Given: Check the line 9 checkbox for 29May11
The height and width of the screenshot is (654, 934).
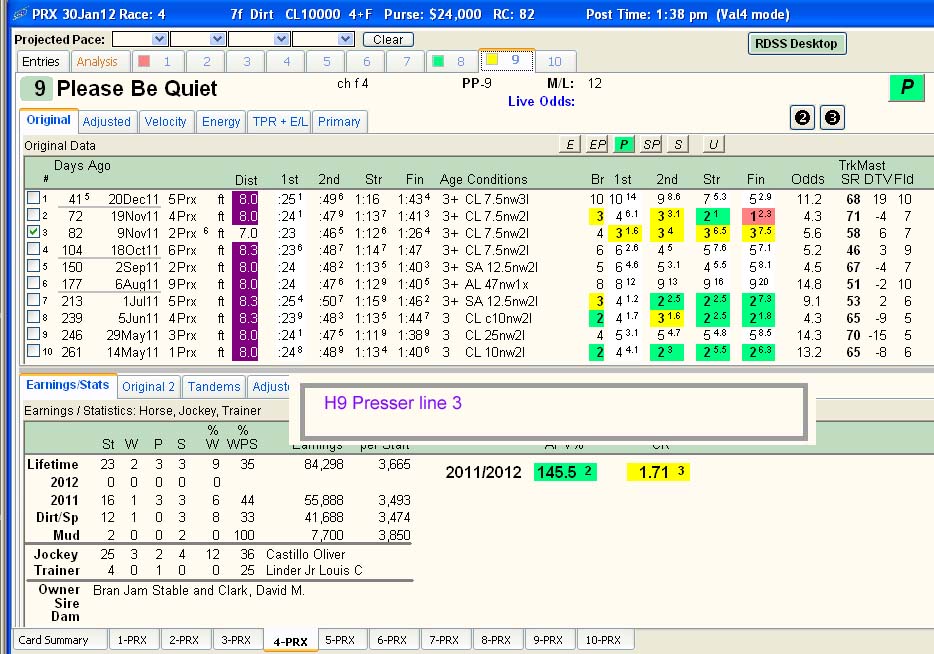Looking at the screenshot, I should pyautogui.click(x=33, y=334).
